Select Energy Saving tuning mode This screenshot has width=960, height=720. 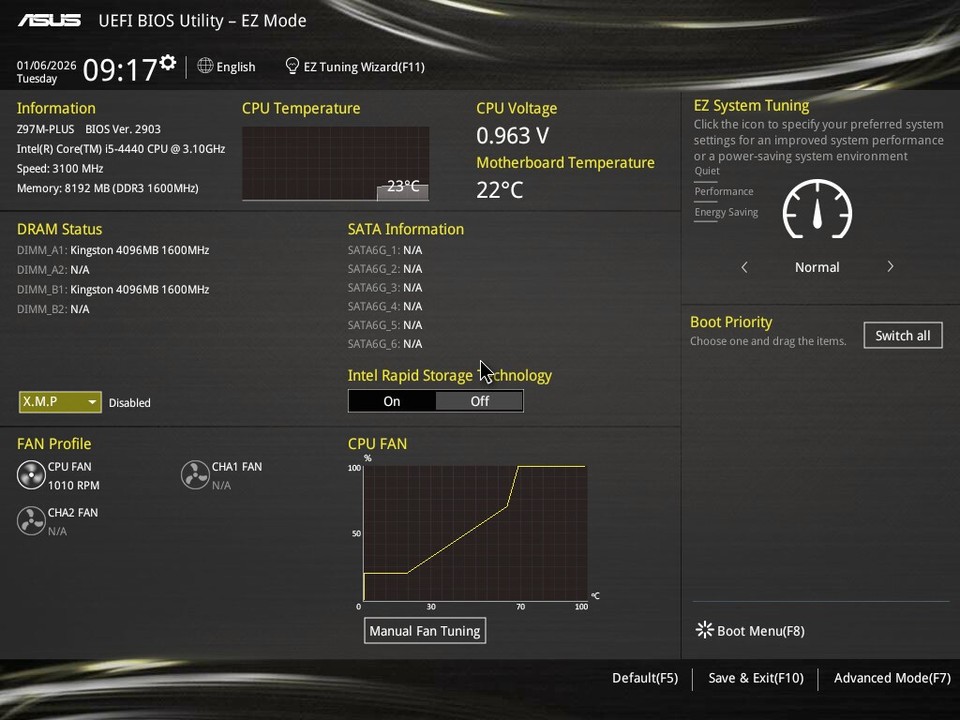coord(726,212)
